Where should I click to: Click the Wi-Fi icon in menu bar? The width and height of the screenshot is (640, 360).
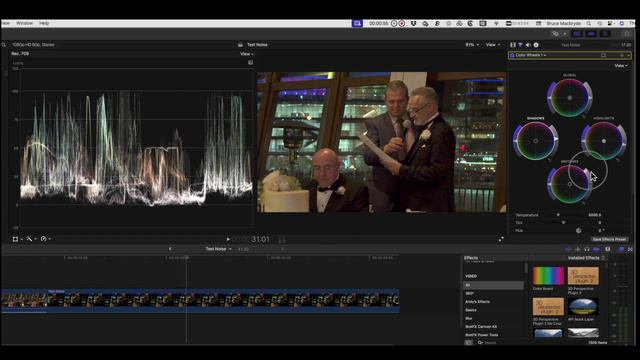pyautogui.click(x=496, y=24)
